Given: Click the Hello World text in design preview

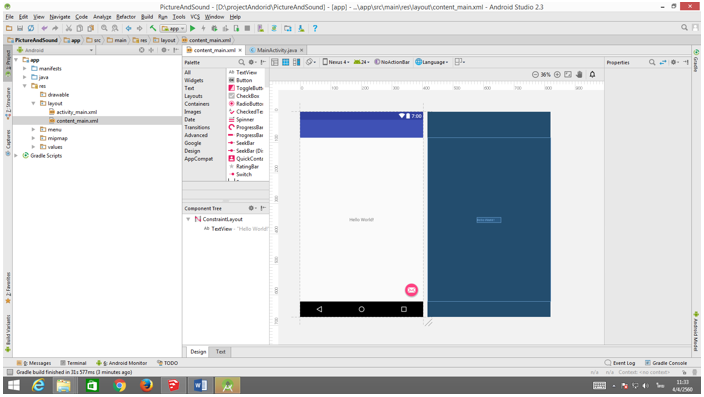Looking at the screenshot, I should click(x=361, y=220).
